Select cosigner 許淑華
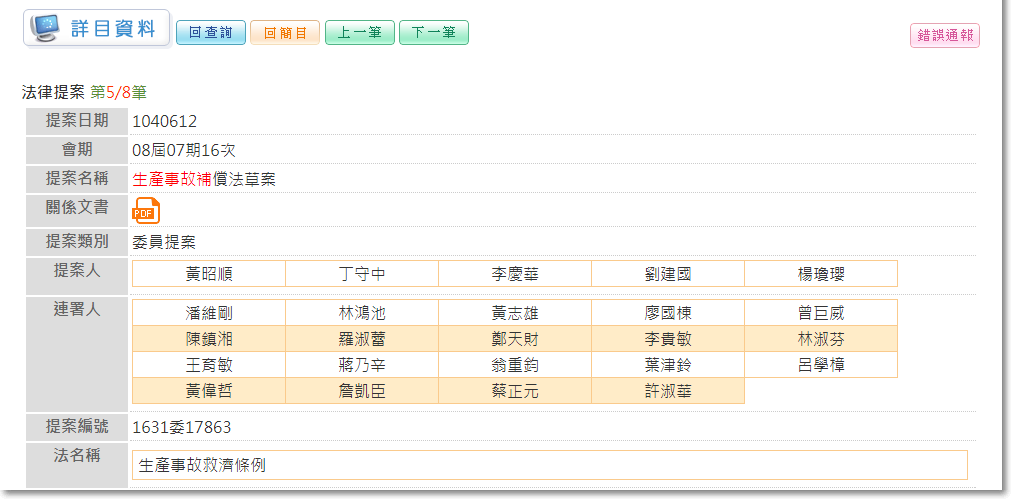Image resolution: width=1011 pixels, height=500 pixels. click(x=668, y=391)
